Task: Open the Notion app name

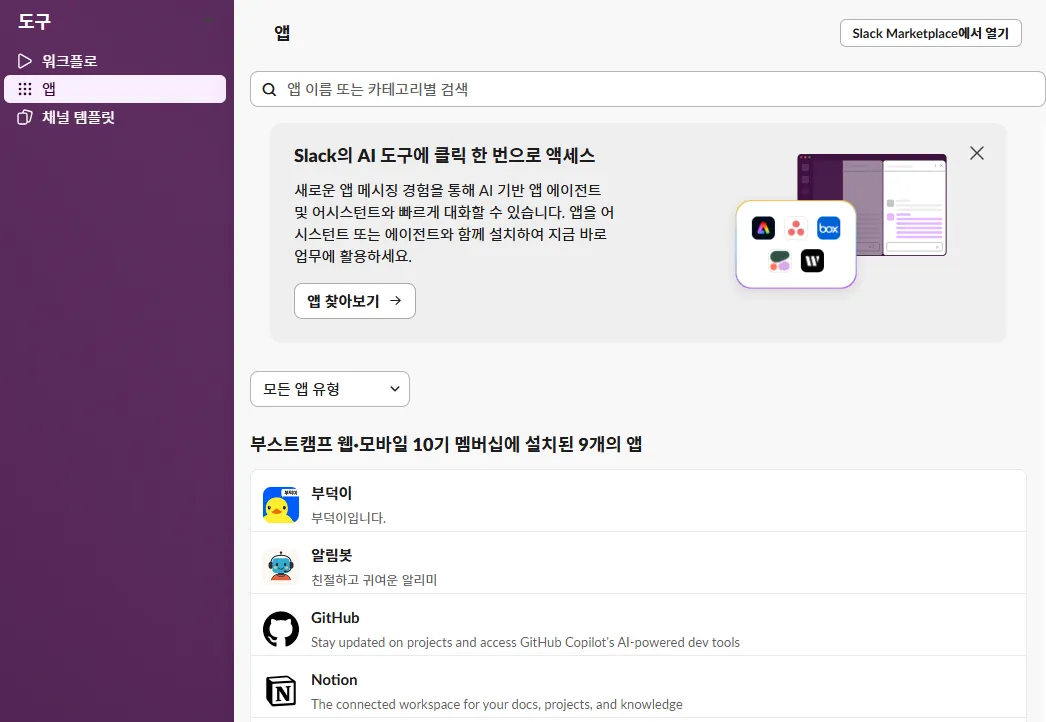Action: (334, 680)
